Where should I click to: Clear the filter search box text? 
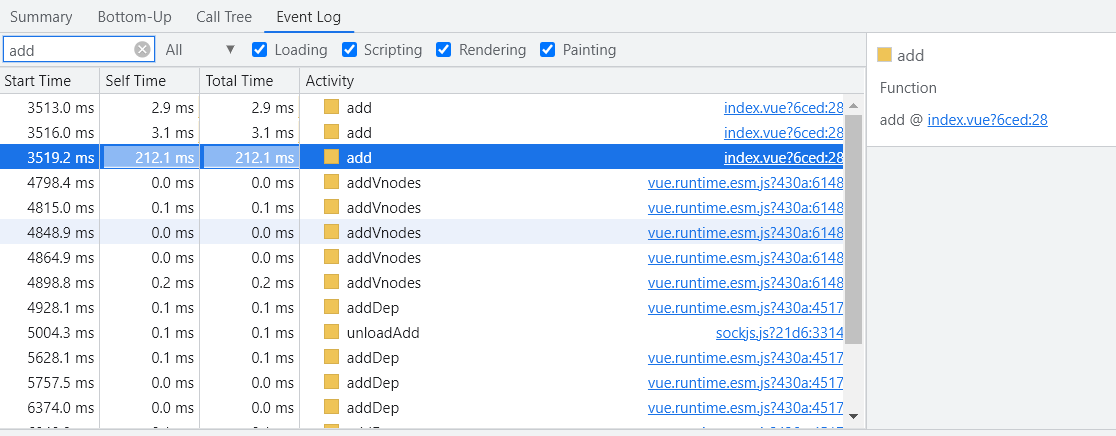pyautogui.click(x=142, y=49)
